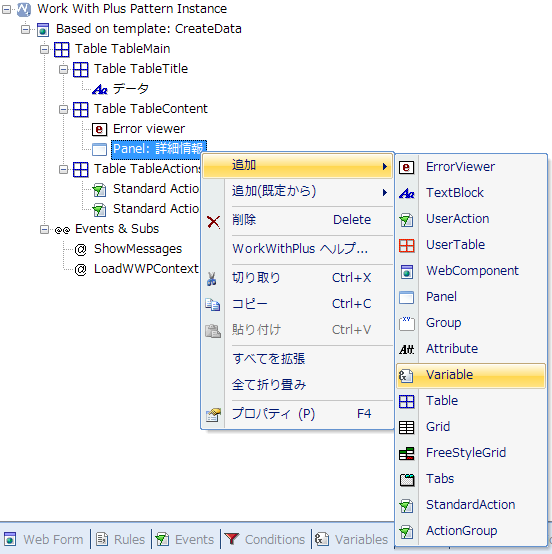Add a TextBlock from the submenu
The height and width of the screenshot is (554, 552).
pyautogui.click(x=471, y=193)
